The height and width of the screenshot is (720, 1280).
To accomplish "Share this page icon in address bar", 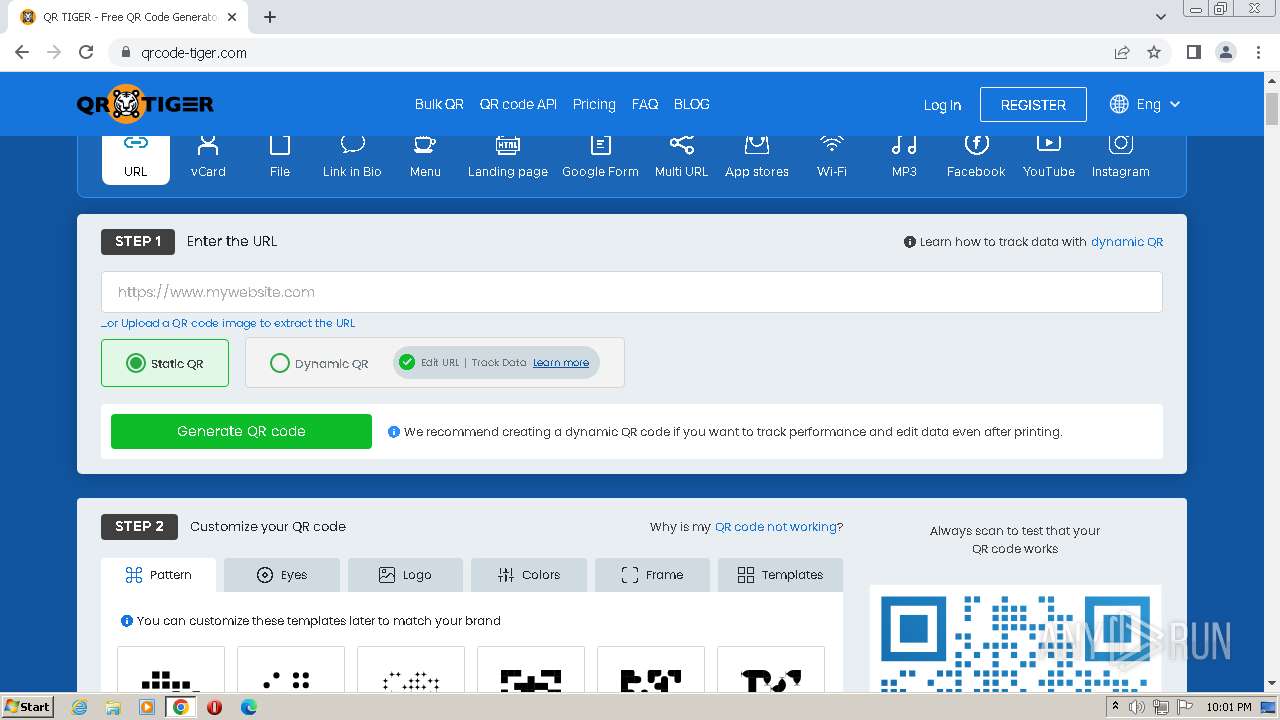I will (x=1122, y=52).
